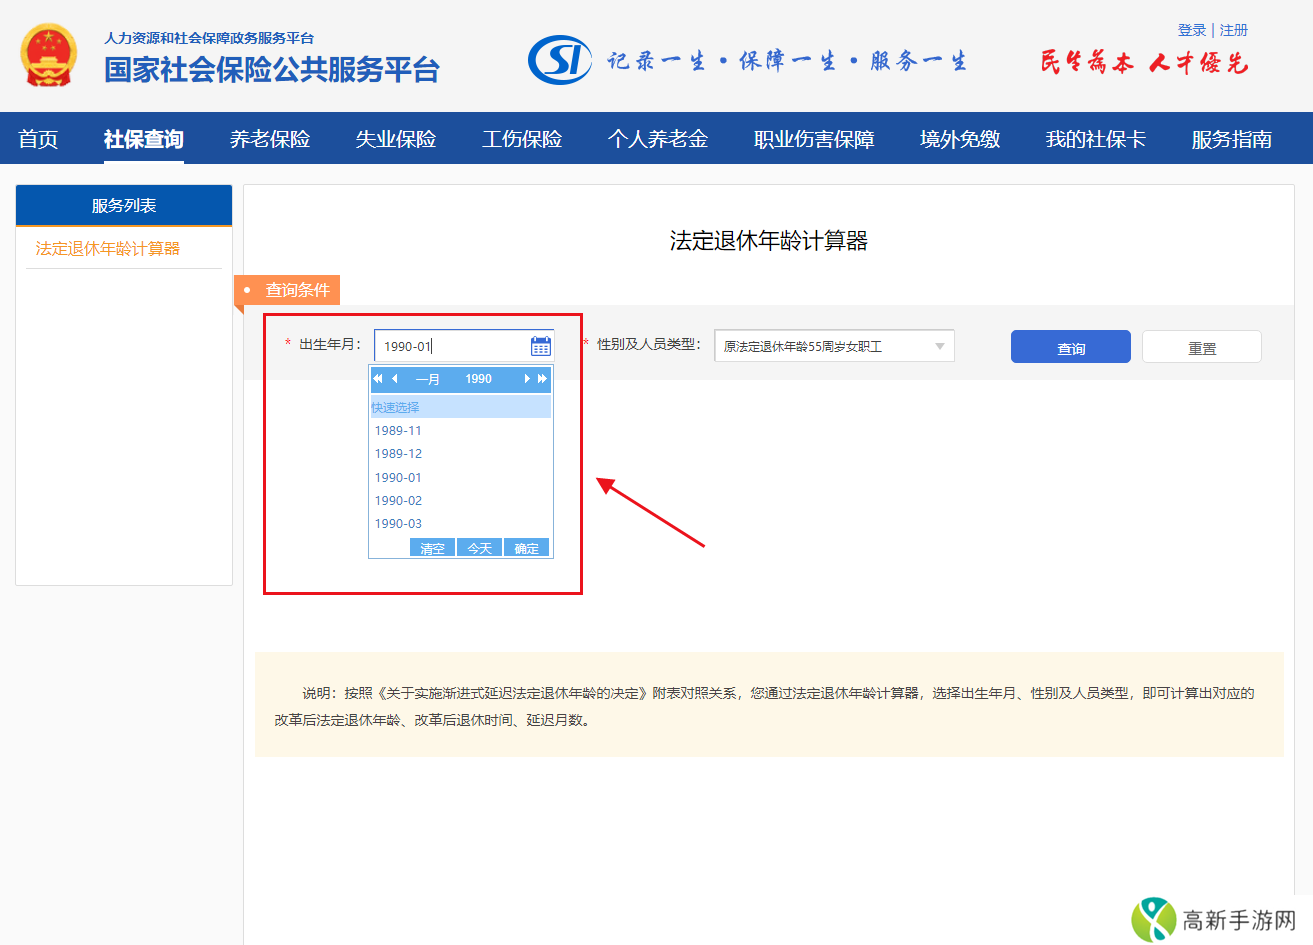Confirm date with 确定 button
Screen dimensions: 1313x945
(527, 548)
